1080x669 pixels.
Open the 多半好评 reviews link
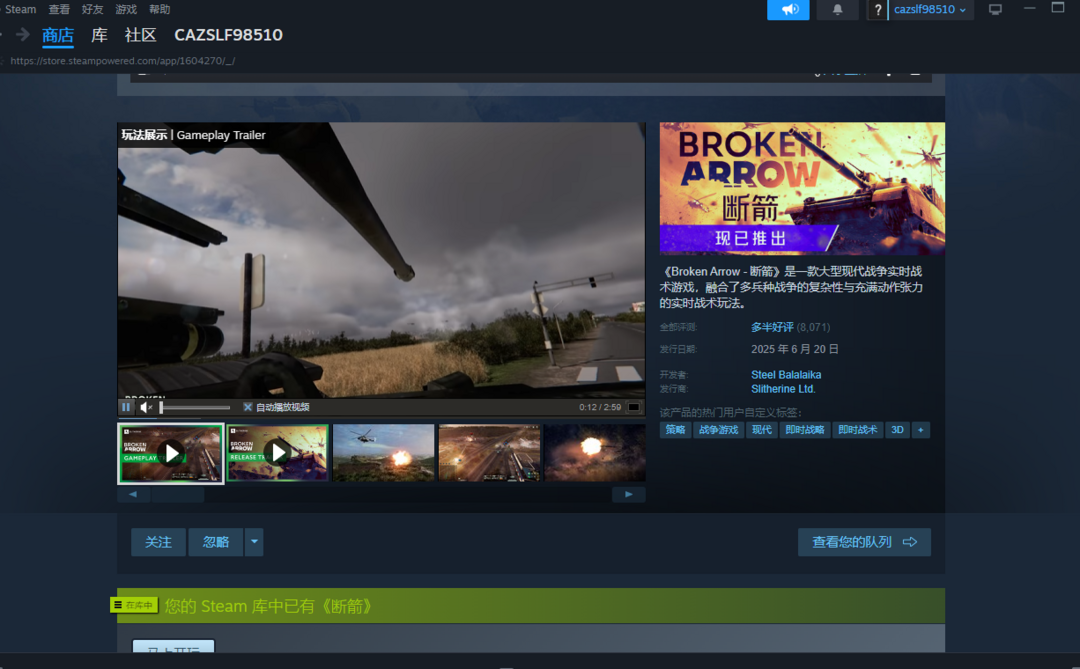(772, 327)
